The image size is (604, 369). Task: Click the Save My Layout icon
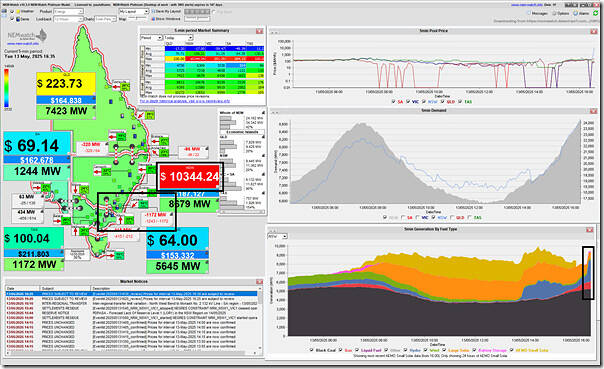153,12
